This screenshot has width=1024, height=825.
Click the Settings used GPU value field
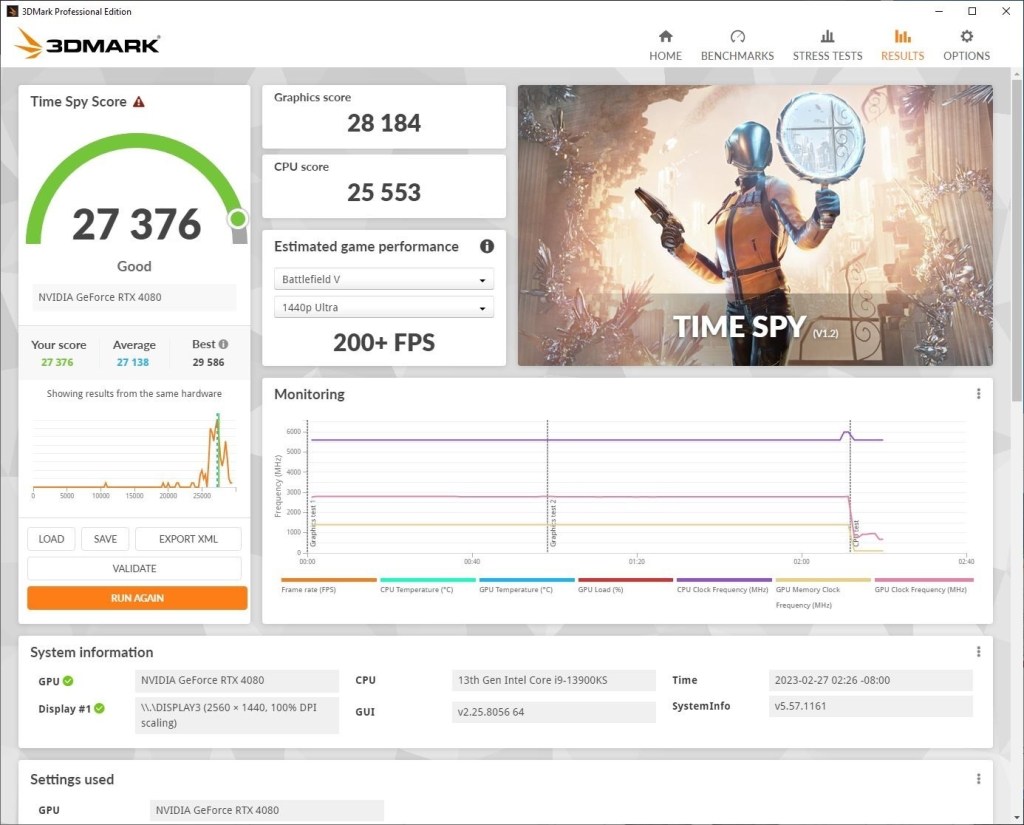click(x=266, y=810)
